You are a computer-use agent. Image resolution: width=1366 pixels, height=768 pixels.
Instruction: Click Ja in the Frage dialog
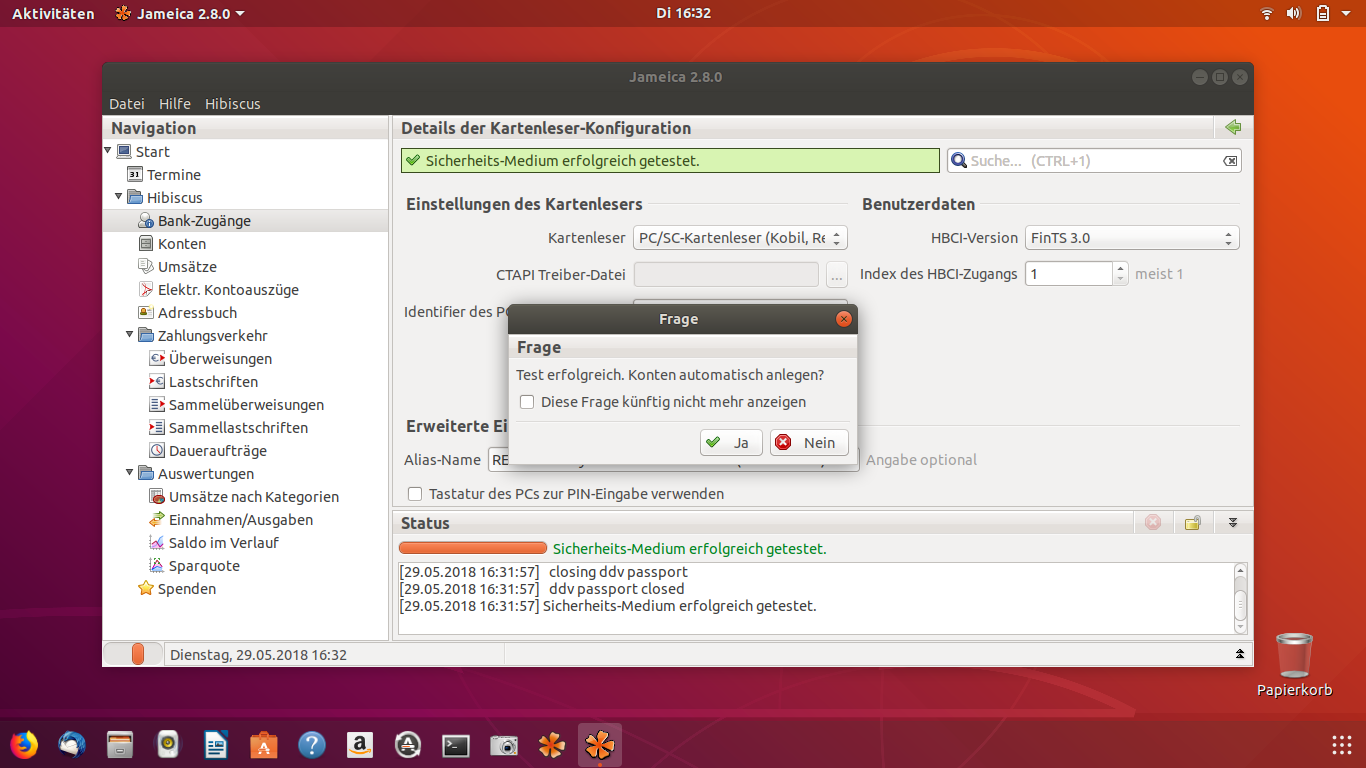[x=731, y=442]
